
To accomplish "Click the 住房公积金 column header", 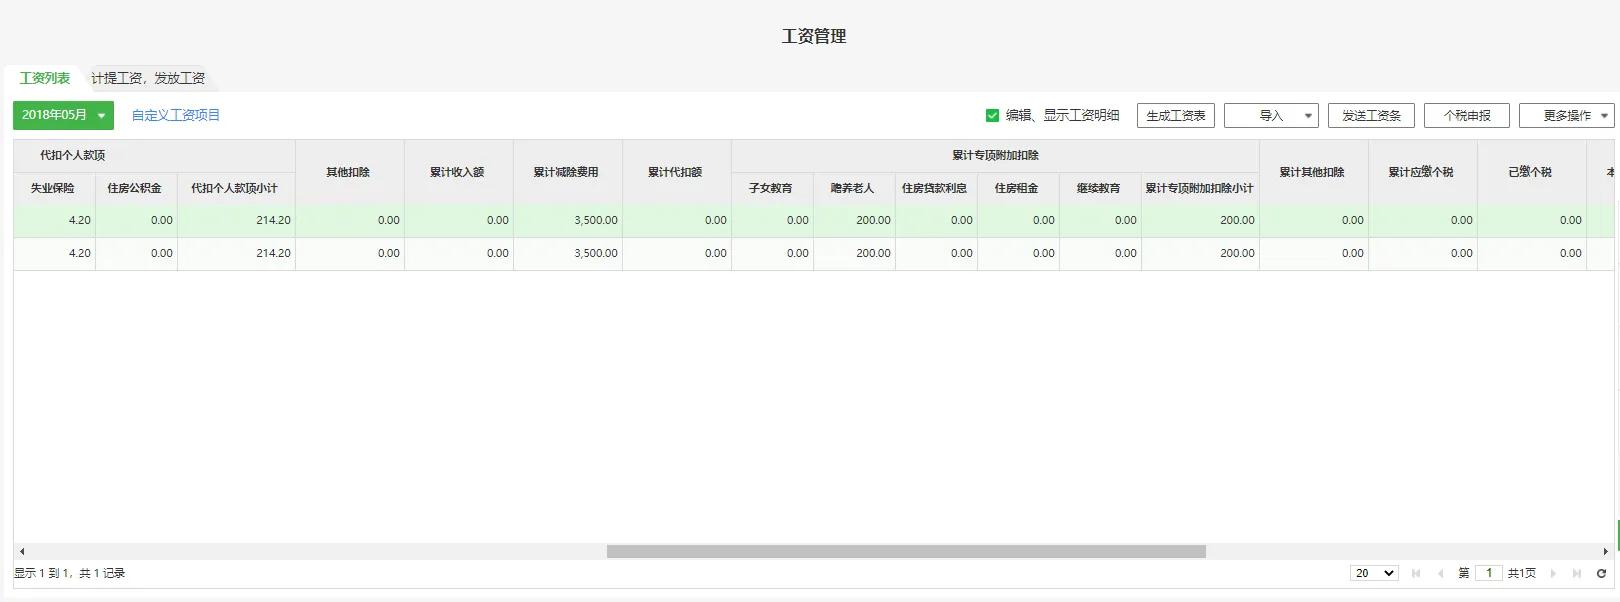I will point(136,188).
